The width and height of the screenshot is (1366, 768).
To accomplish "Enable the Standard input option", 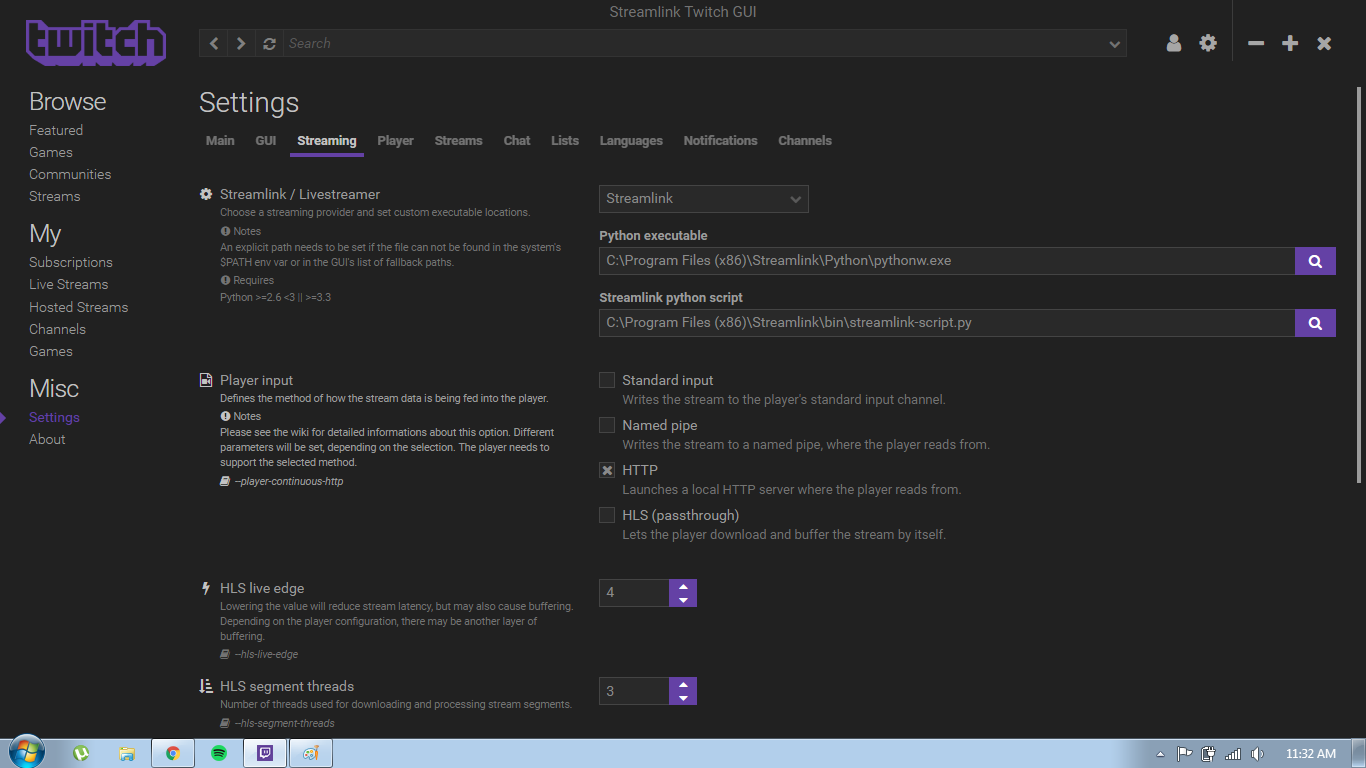I will pyautogui.click(x=607, y=380).
